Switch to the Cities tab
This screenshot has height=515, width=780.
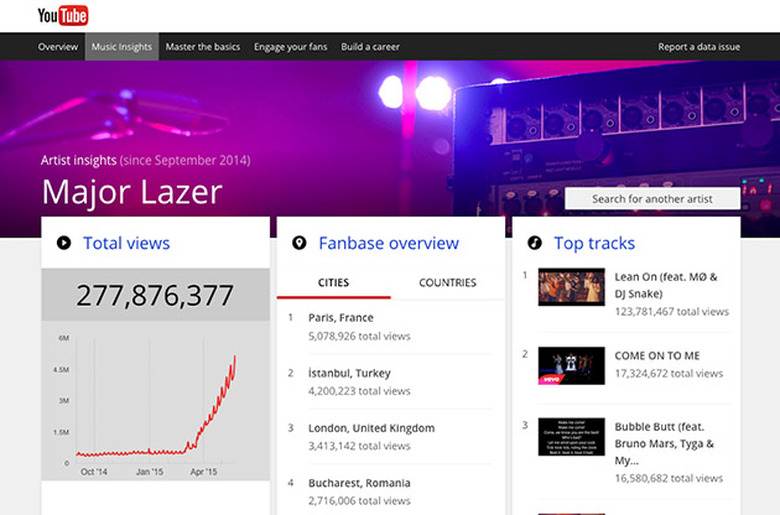333,283
